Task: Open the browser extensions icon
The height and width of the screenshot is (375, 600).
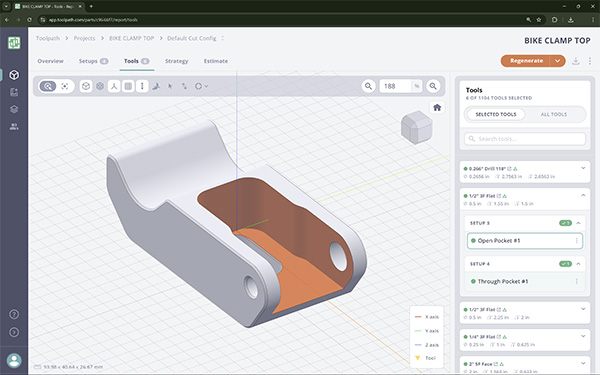Action: coord(554,20)
